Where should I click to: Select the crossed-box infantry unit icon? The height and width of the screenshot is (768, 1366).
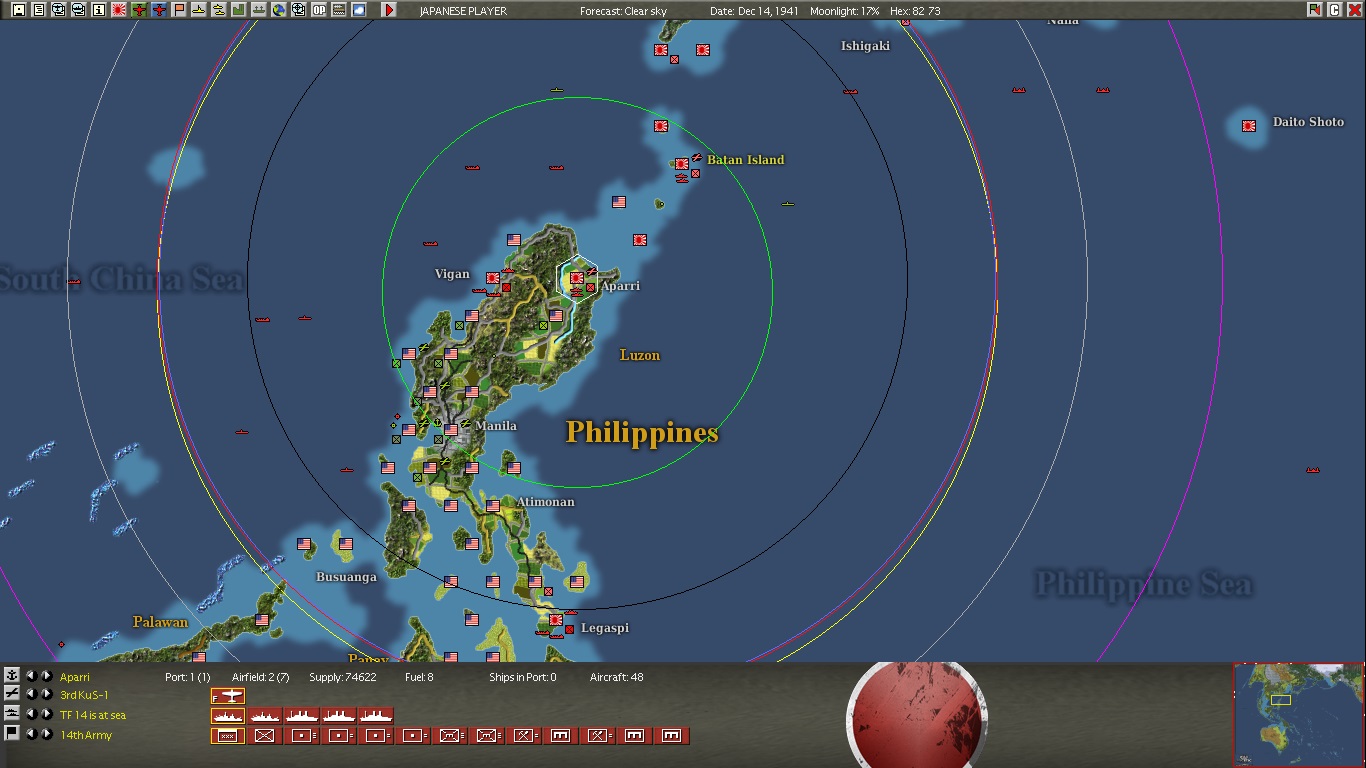(265, 736)
